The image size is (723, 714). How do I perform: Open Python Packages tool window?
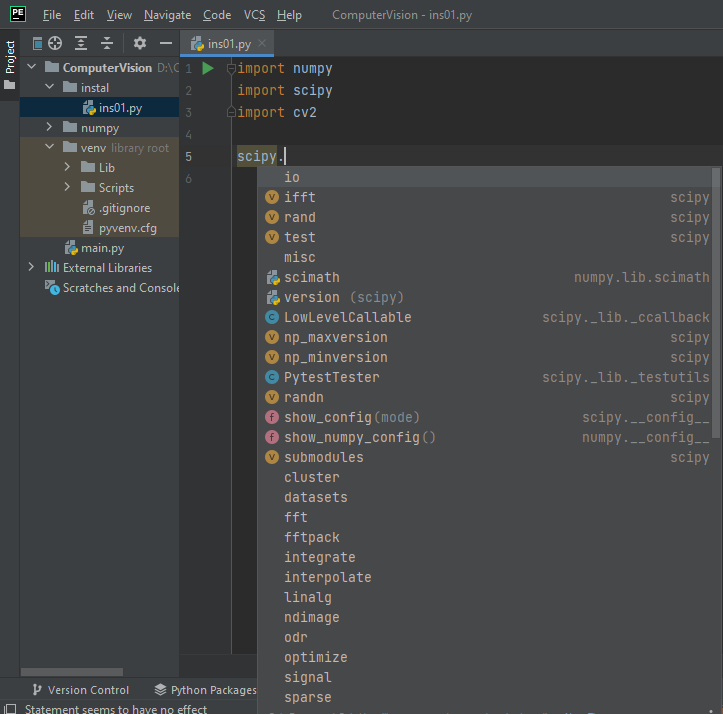coord(205,690)
